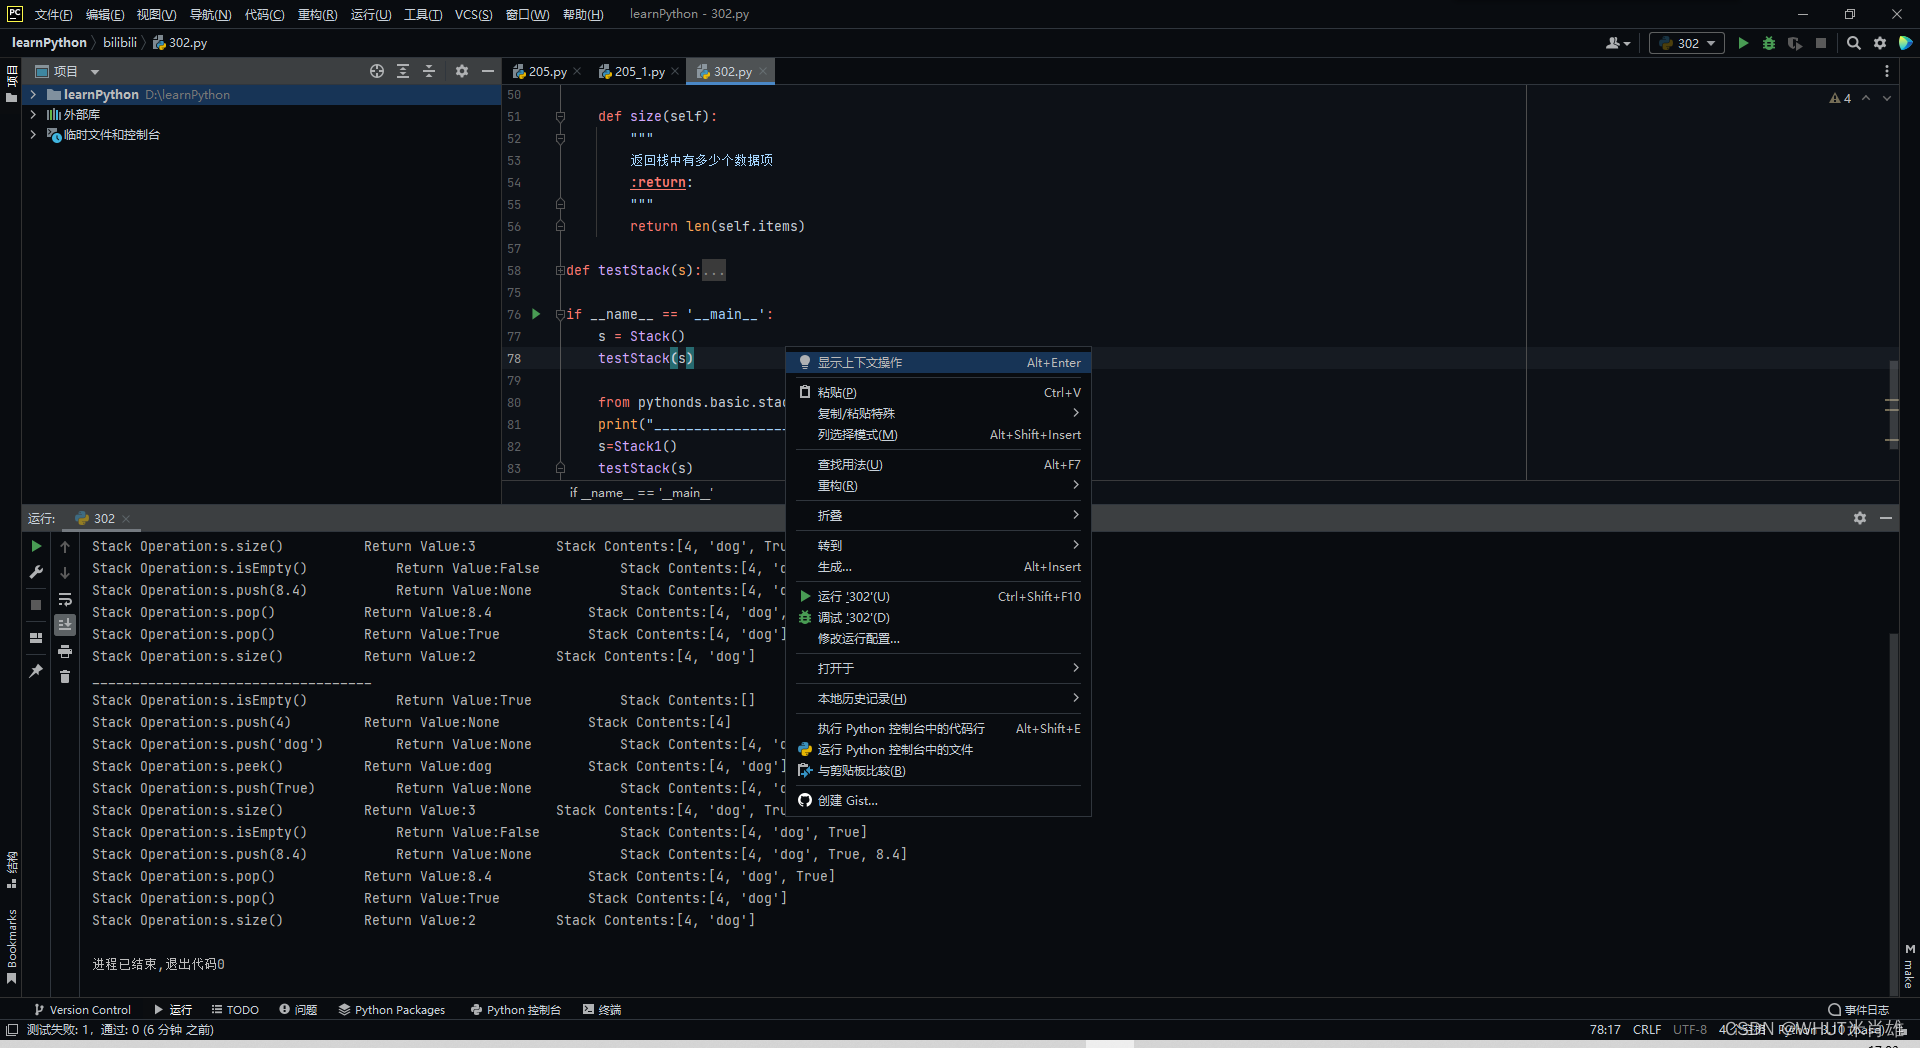Open IDE Settings via the gear icon

[1880, 43]
